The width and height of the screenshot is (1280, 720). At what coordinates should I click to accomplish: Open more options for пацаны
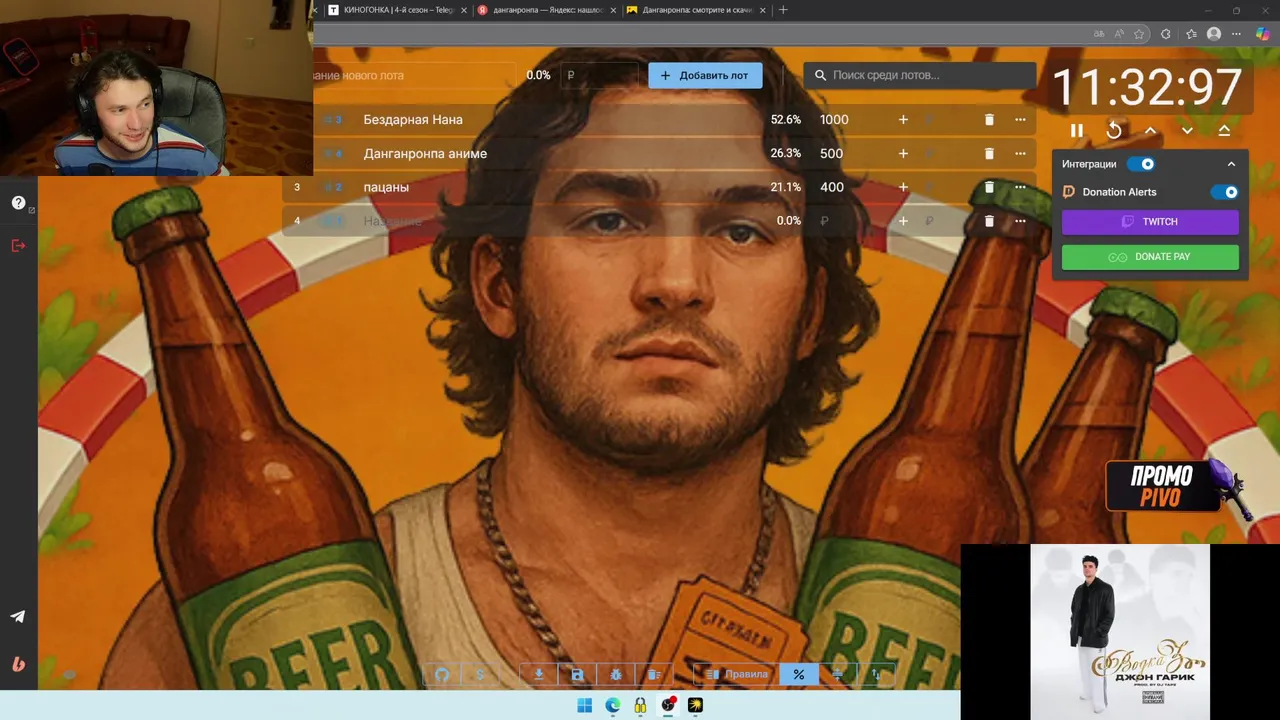click(1020, 187)
